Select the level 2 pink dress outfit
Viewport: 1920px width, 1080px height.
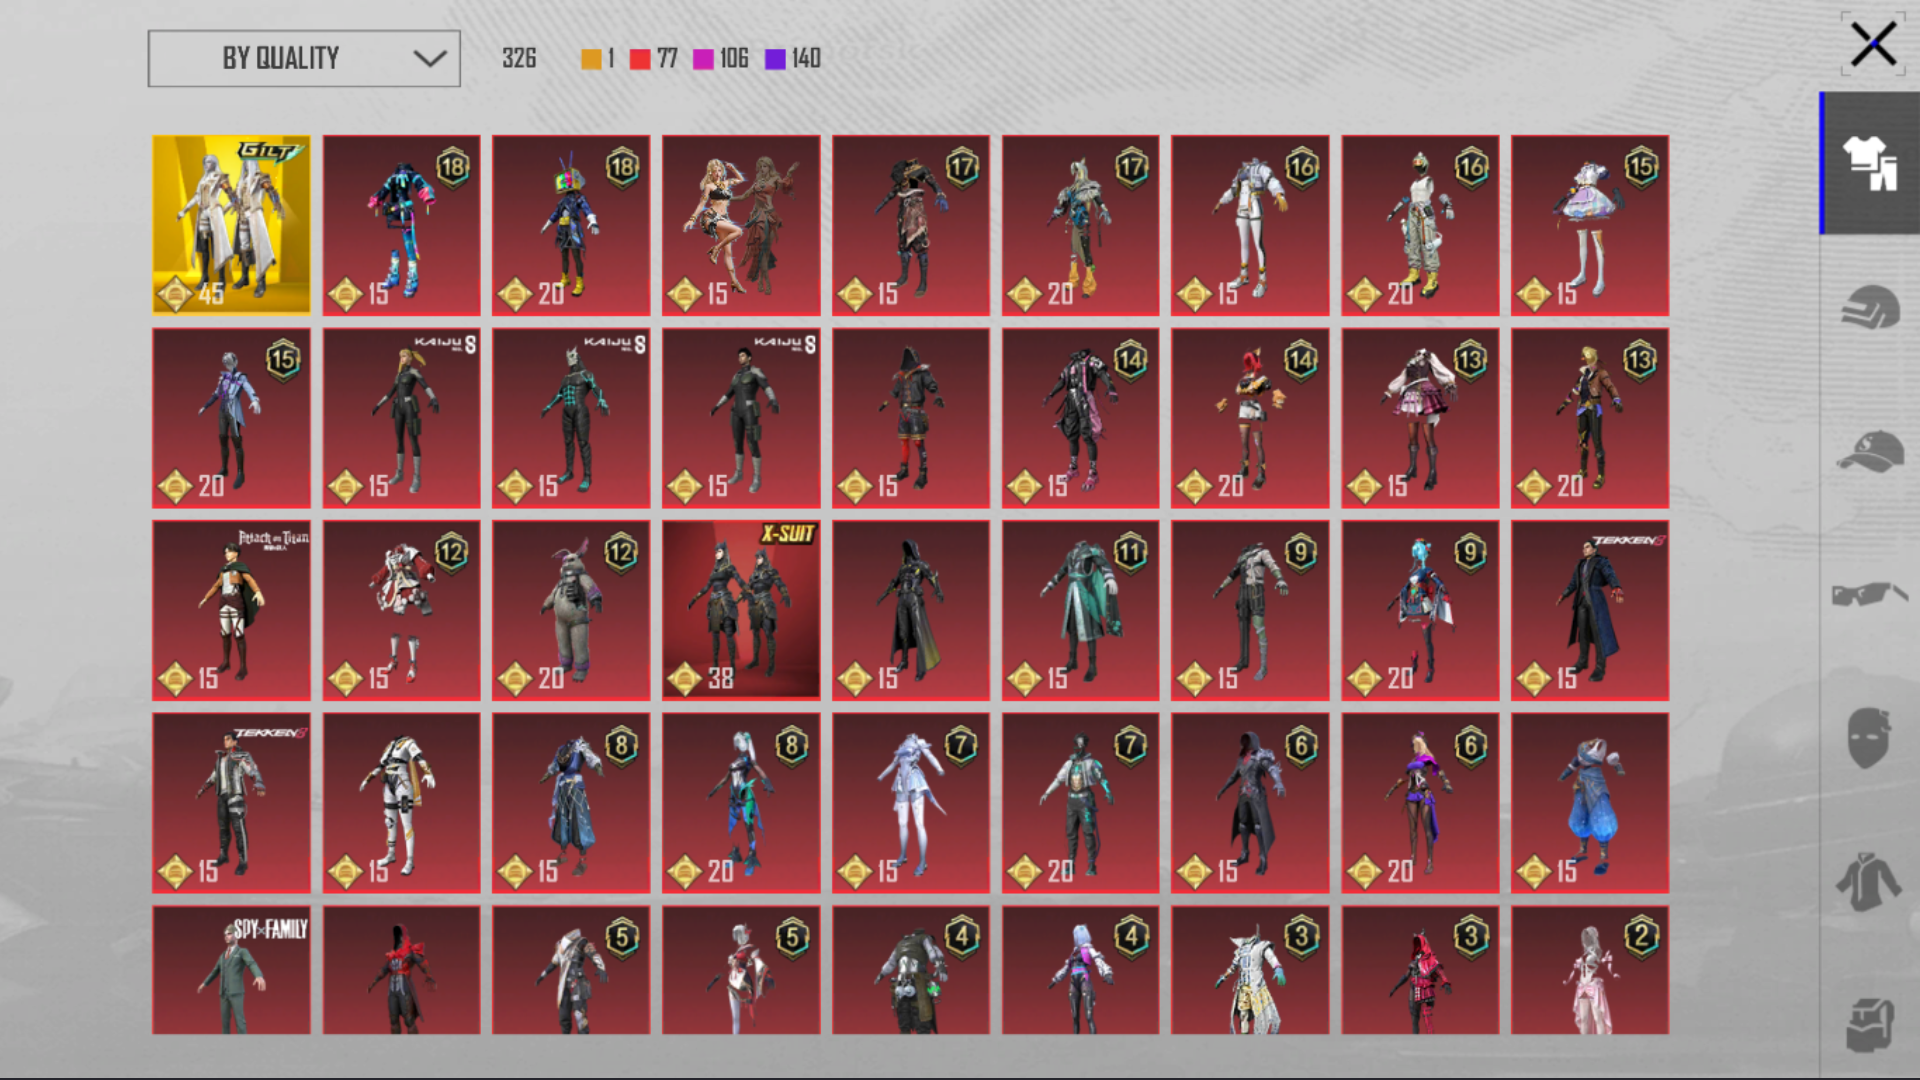click(x=1590, y=970)
